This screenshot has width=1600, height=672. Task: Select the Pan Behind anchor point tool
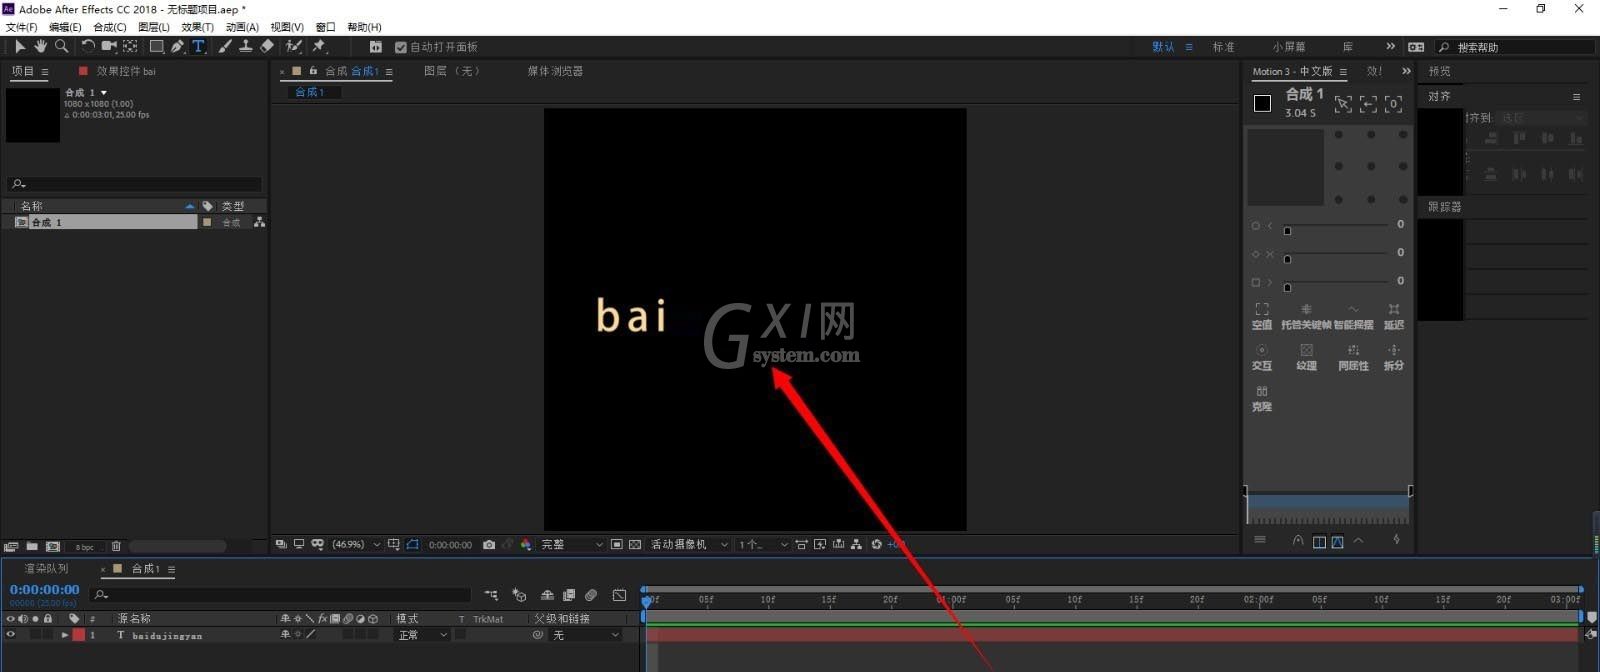(x=130, y=46)
